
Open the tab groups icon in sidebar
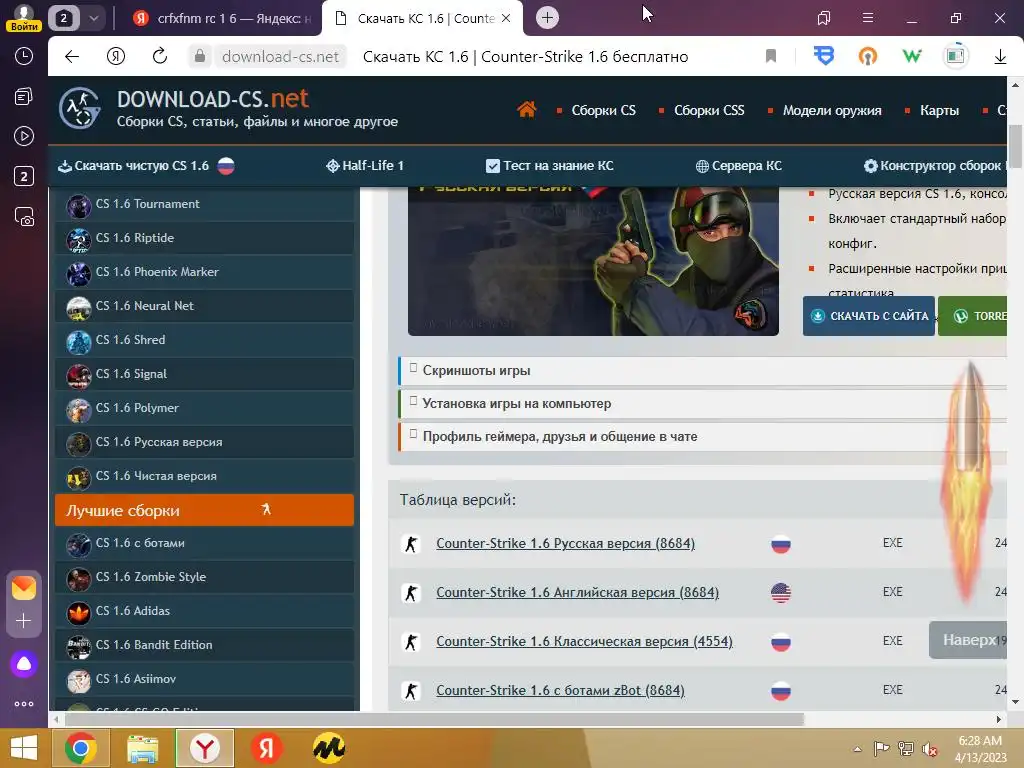(x=24, y=97)
